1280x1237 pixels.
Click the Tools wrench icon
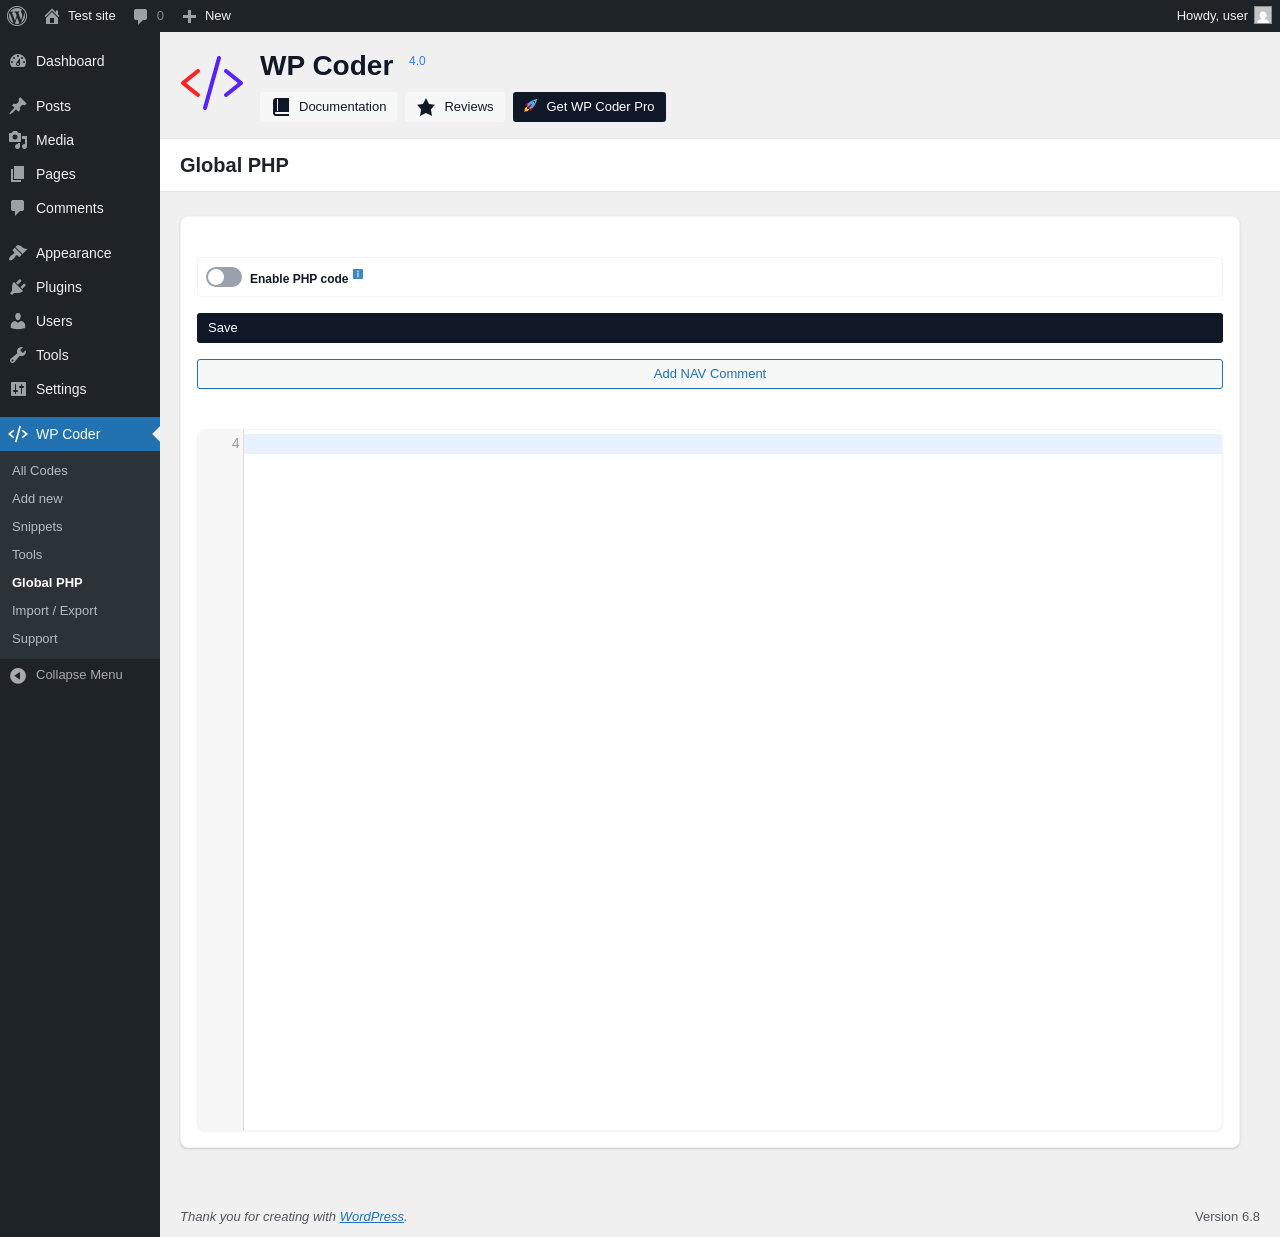18,355
